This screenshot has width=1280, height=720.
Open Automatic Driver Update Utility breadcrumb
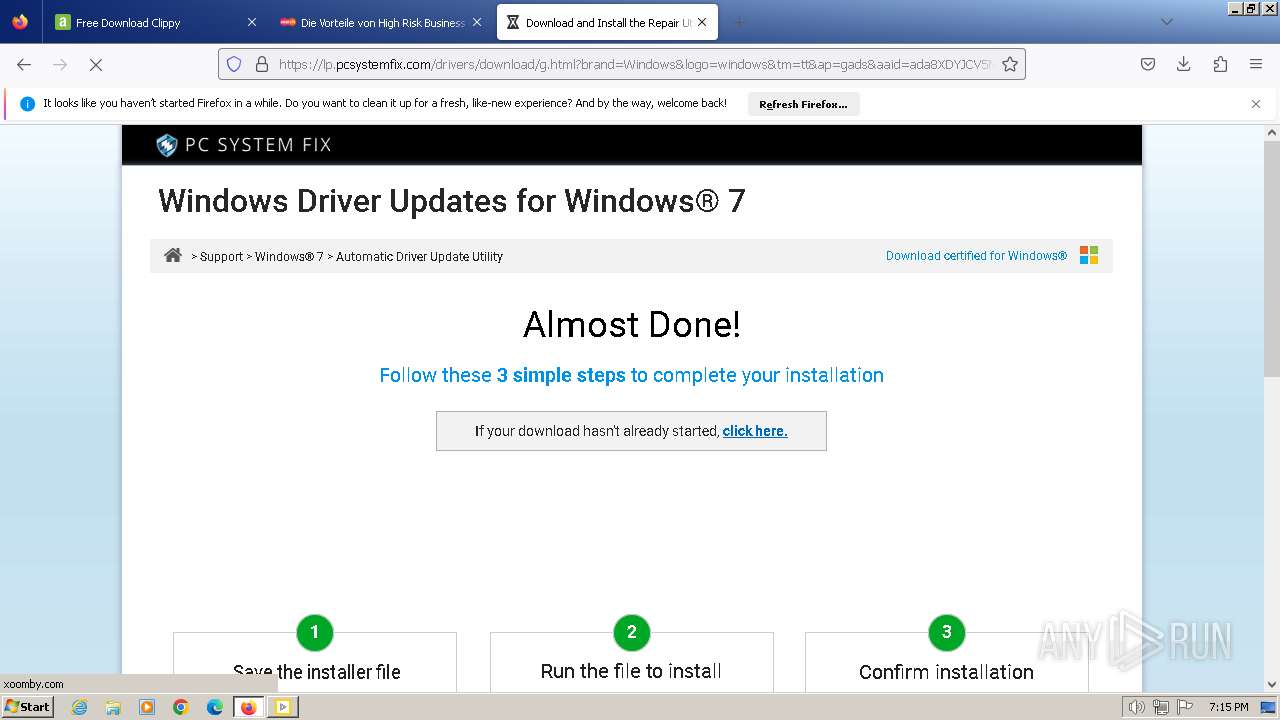pos(419,257)
